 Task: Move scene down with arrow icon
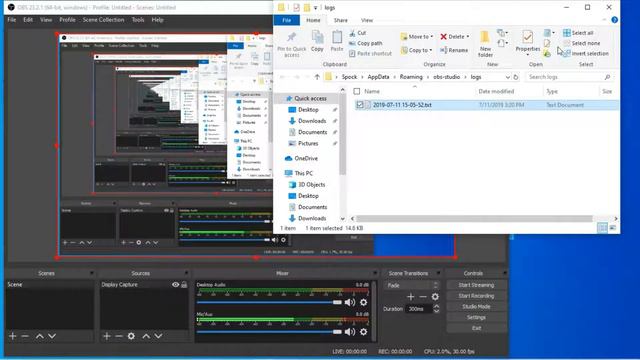[52, 336]
